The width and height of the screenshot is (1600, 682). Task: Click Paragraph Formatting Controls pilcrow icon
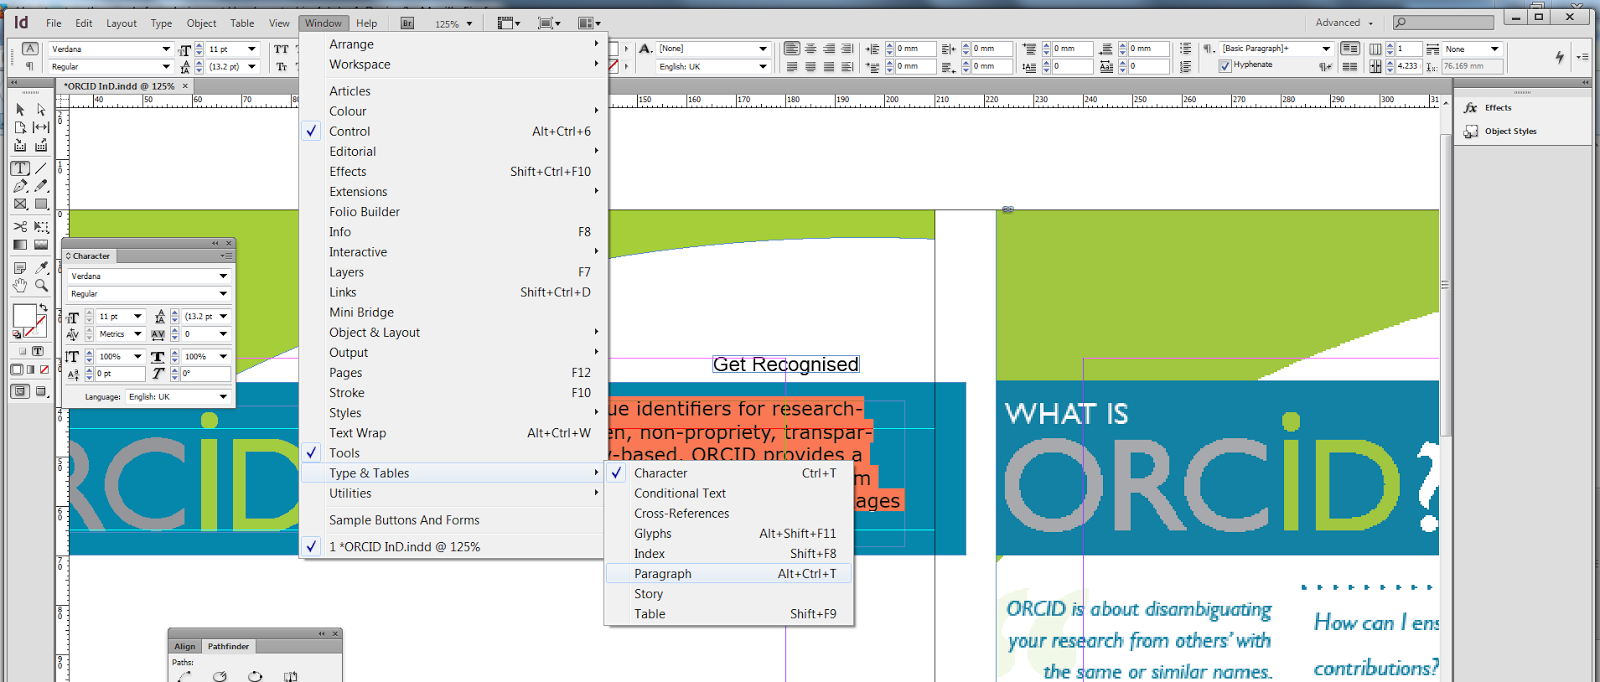pyautogui.click(x=30, y=66)
